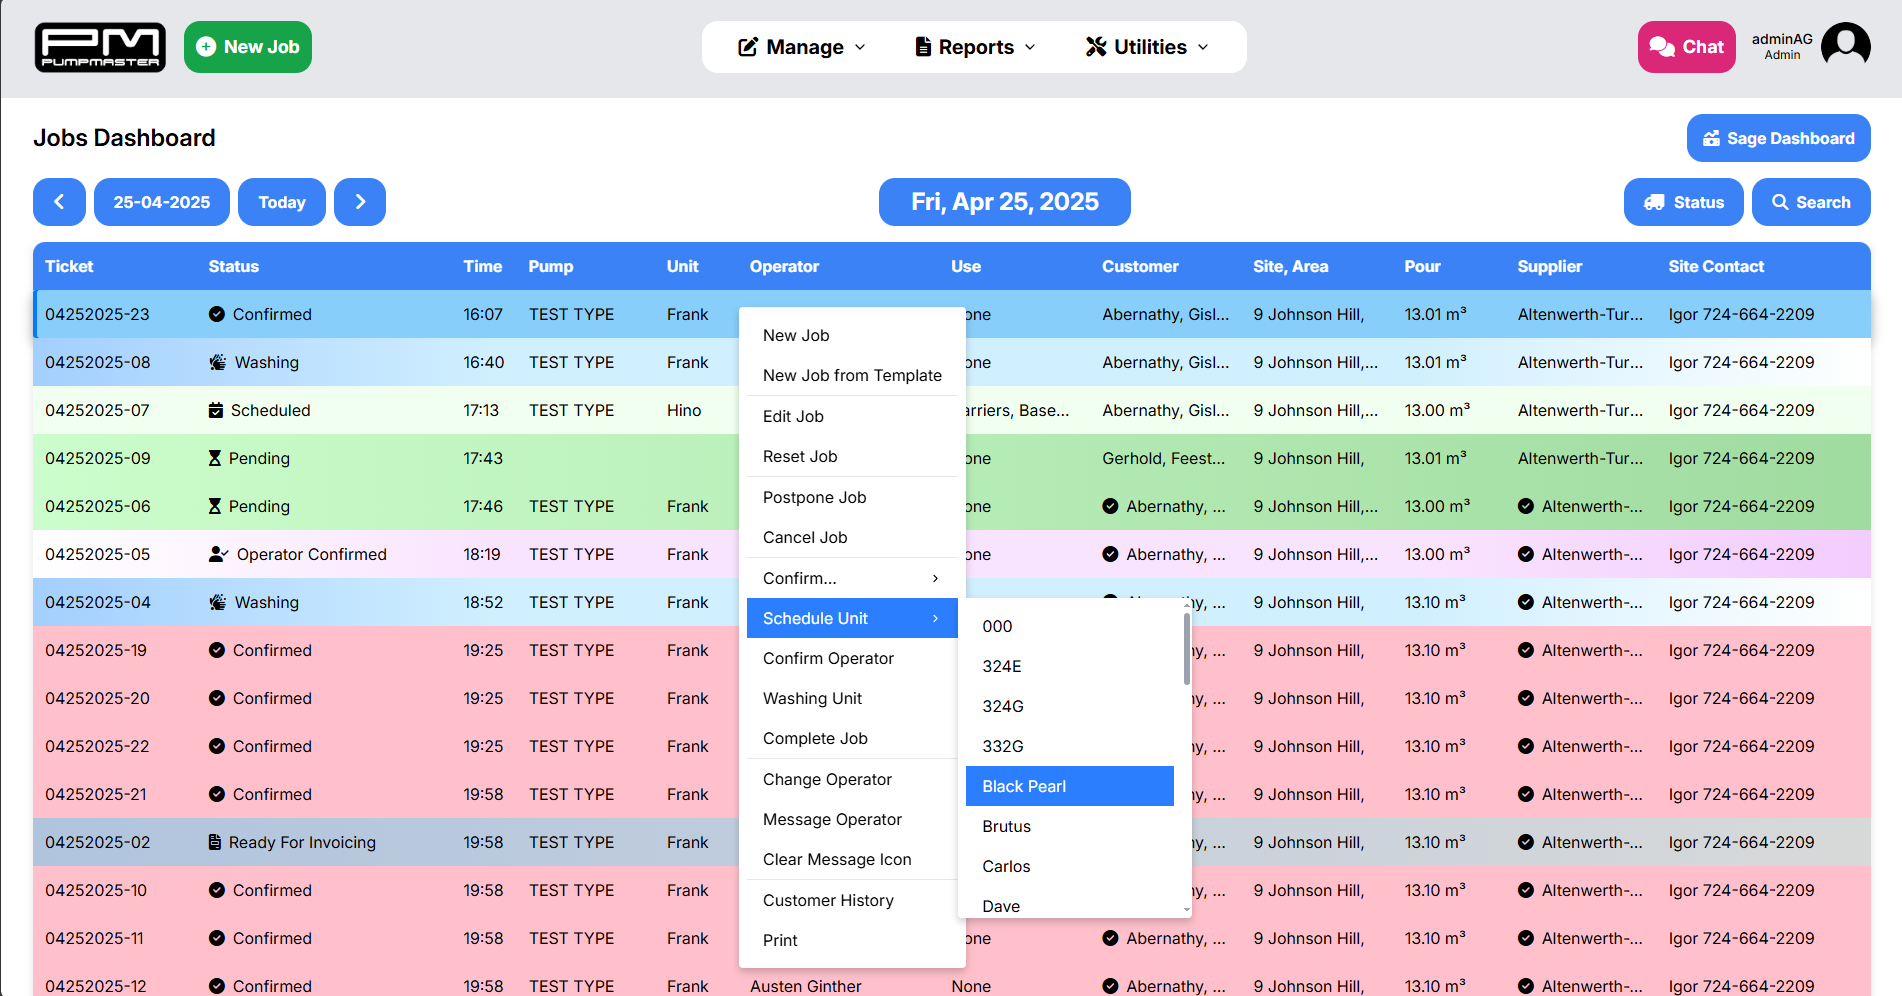Image resolution: width=1902 pixels, height=996 pixels.
Task: Click the unit list scrollbar
Action: [x=1187, y=650]
